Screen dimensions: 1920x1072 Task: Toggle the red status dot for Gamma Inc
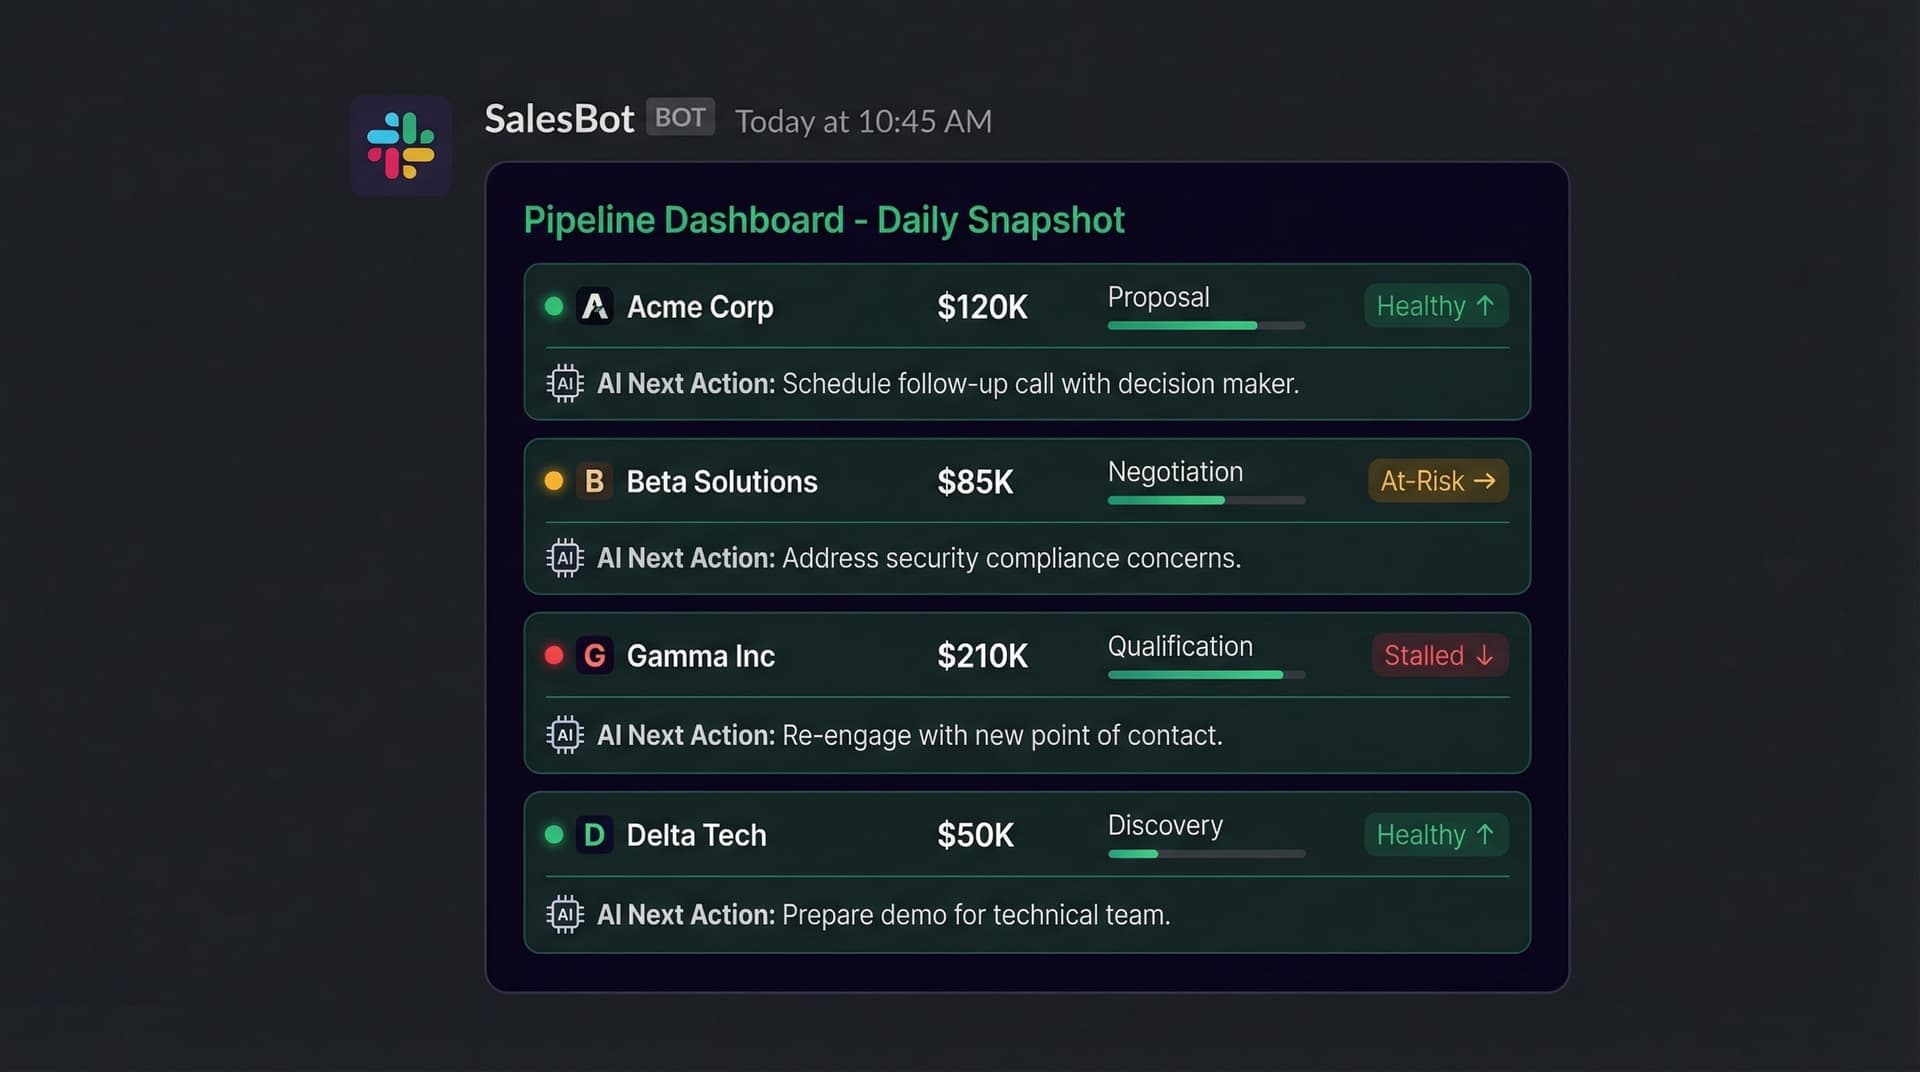[x=554, y=655]
